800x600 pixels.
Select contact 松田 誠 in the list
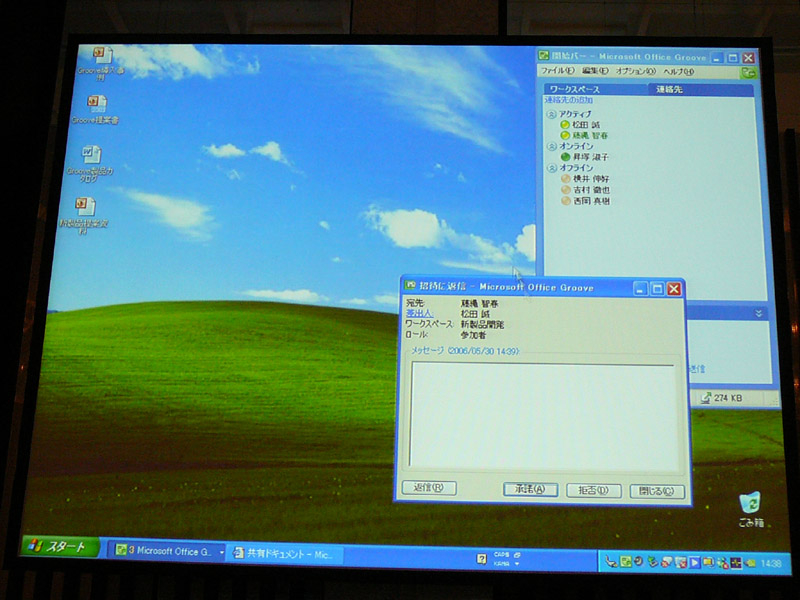pos(586,124)
